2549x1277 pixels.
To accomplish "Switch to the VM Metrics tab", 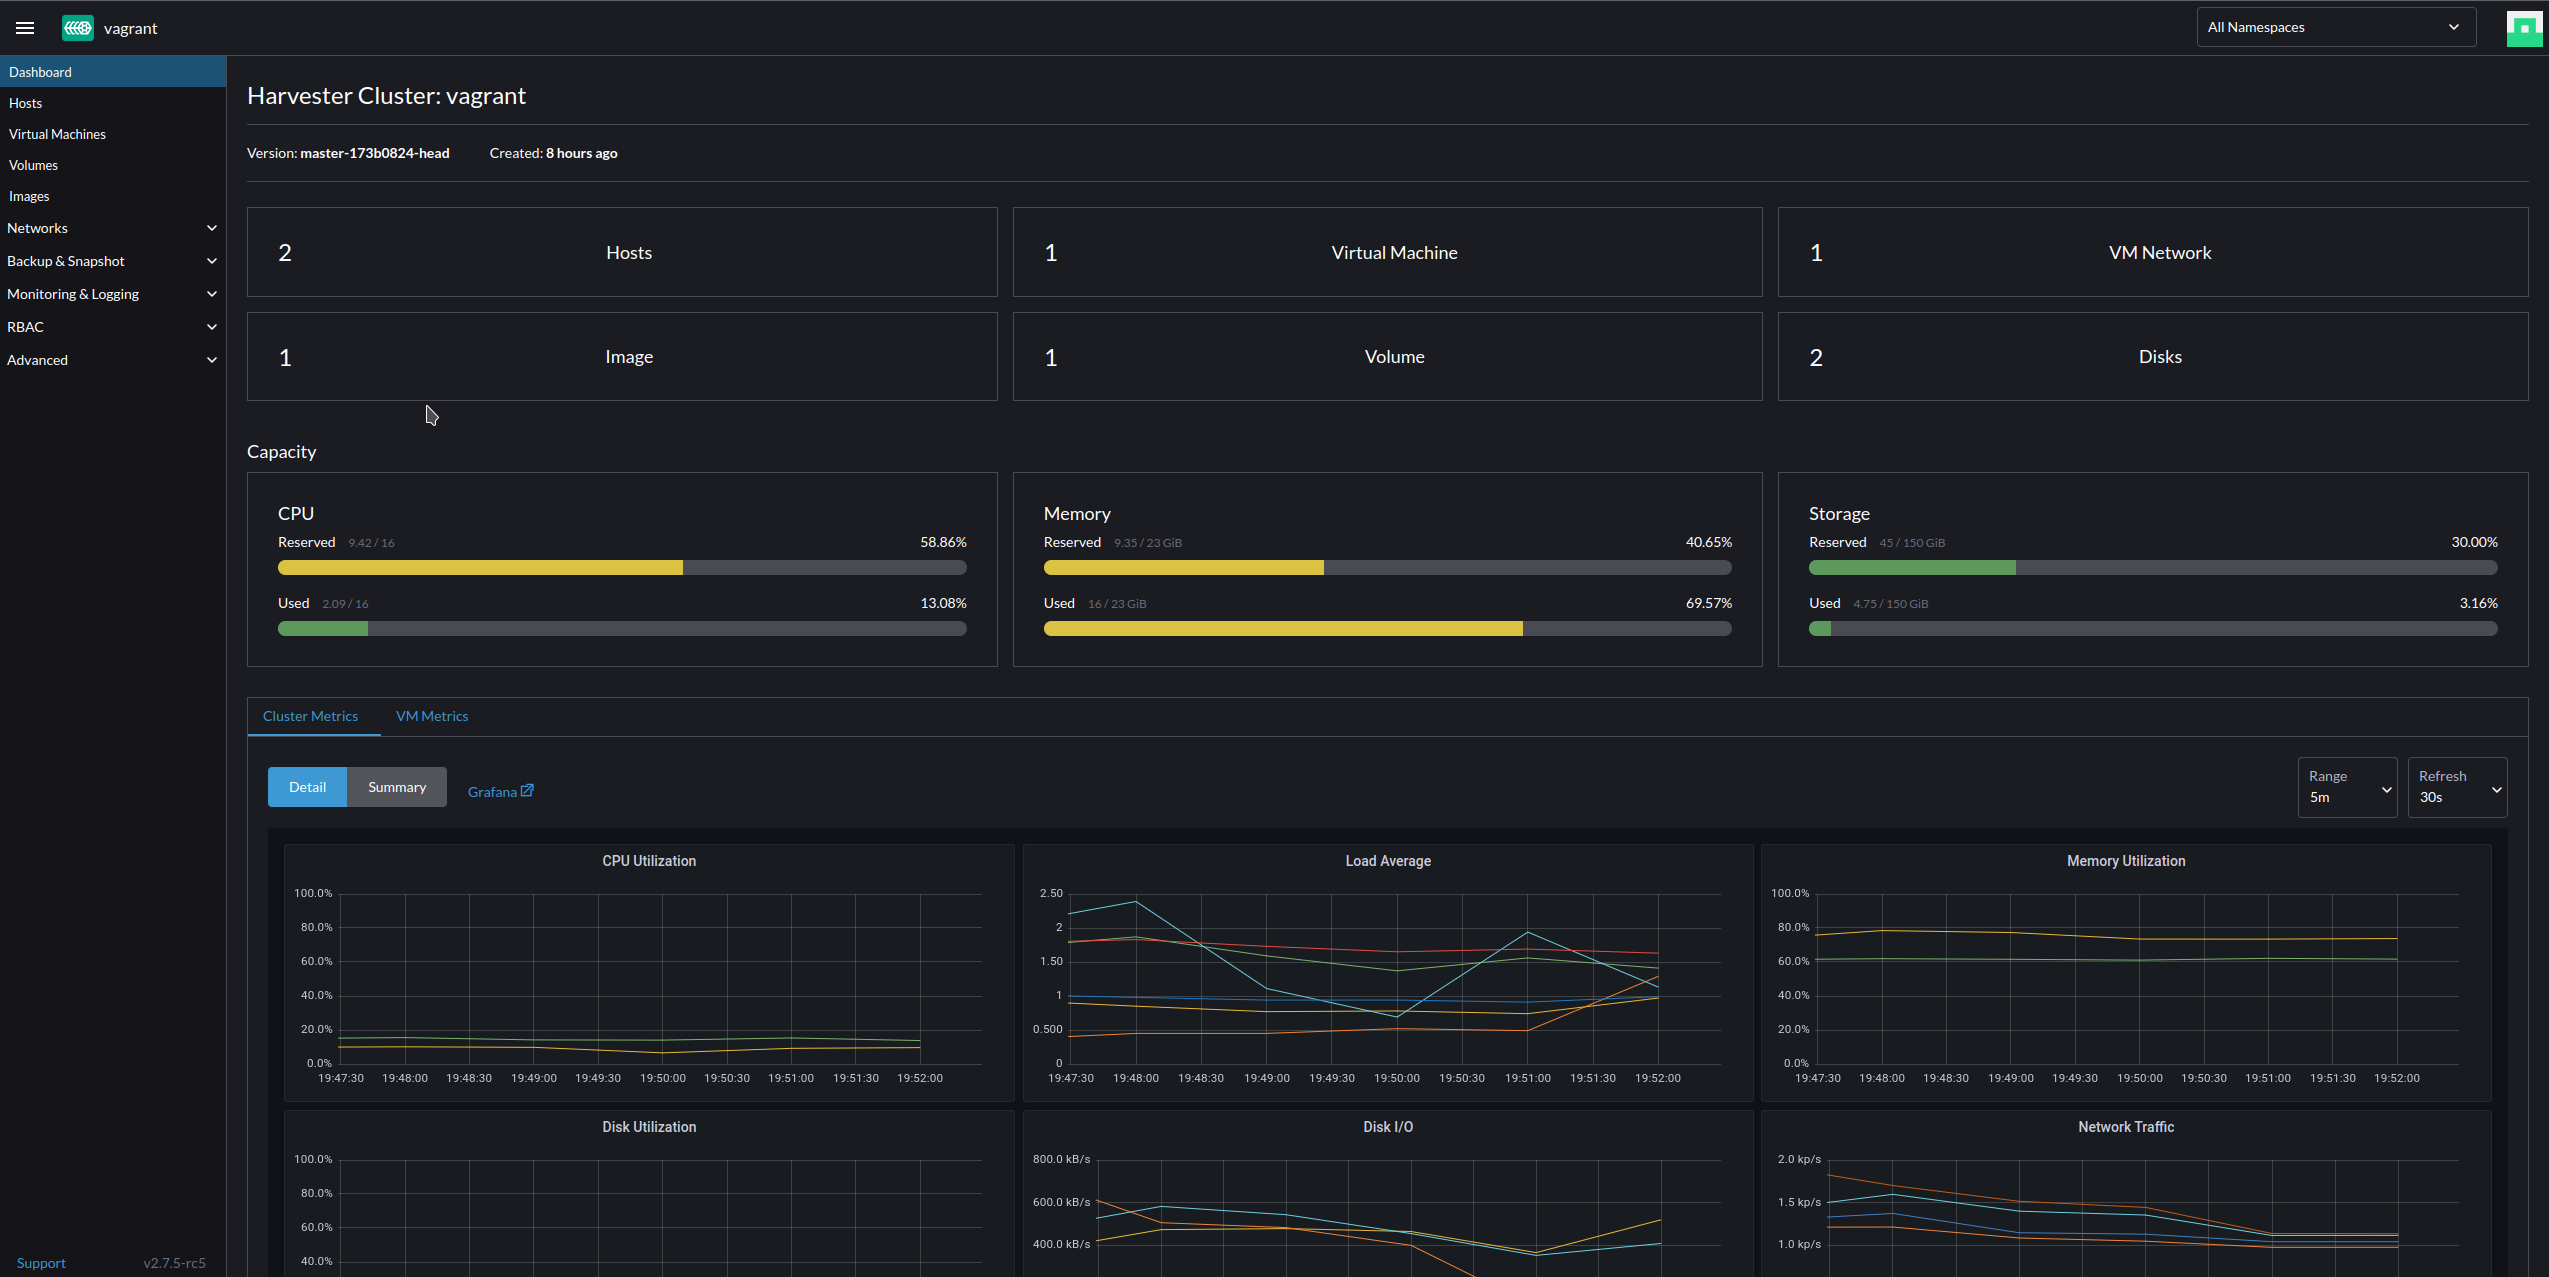I will click(x=431, y=715).
